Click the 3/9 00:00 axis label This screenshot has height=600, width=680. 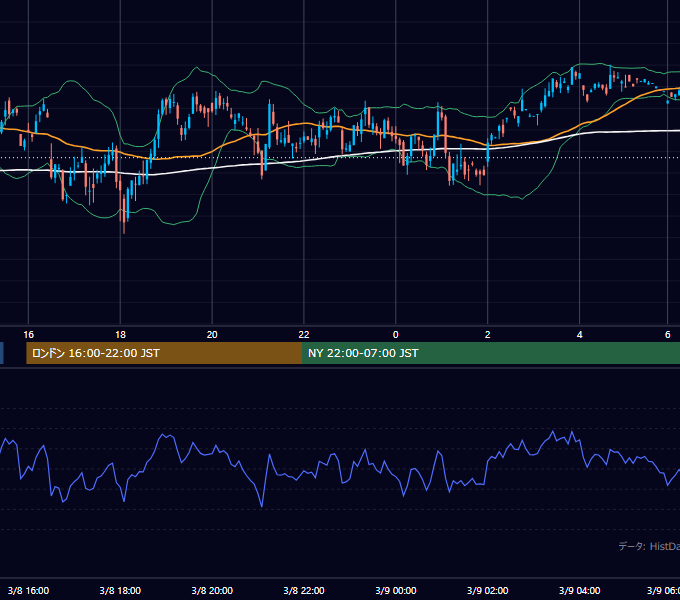pyautogui.click(x=396, y=590)
